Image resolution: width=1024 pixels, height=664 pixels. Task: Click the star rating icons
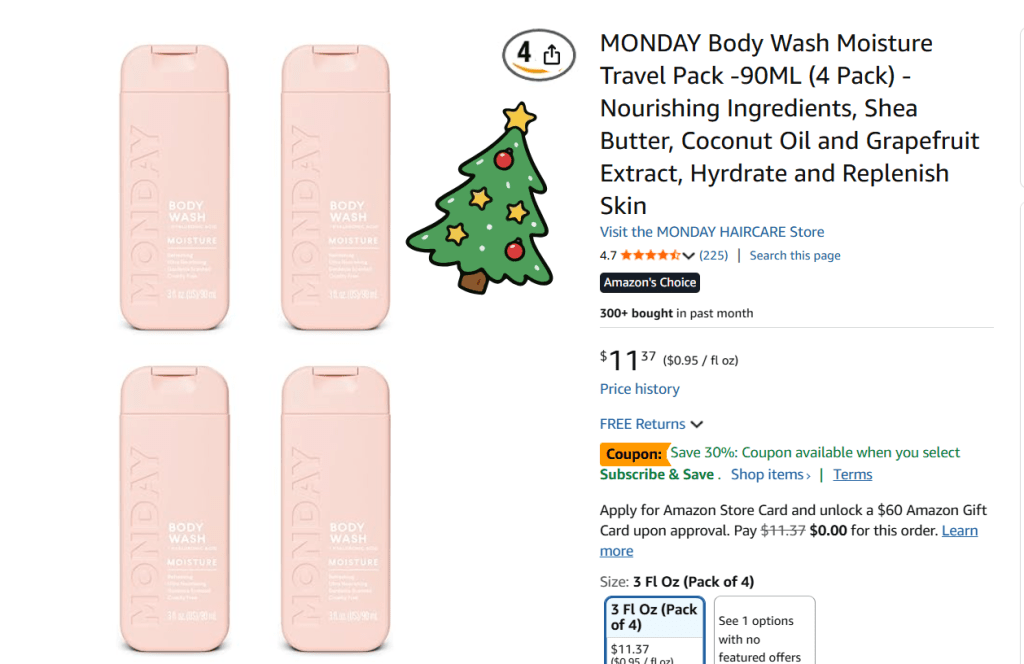[650, 256]
